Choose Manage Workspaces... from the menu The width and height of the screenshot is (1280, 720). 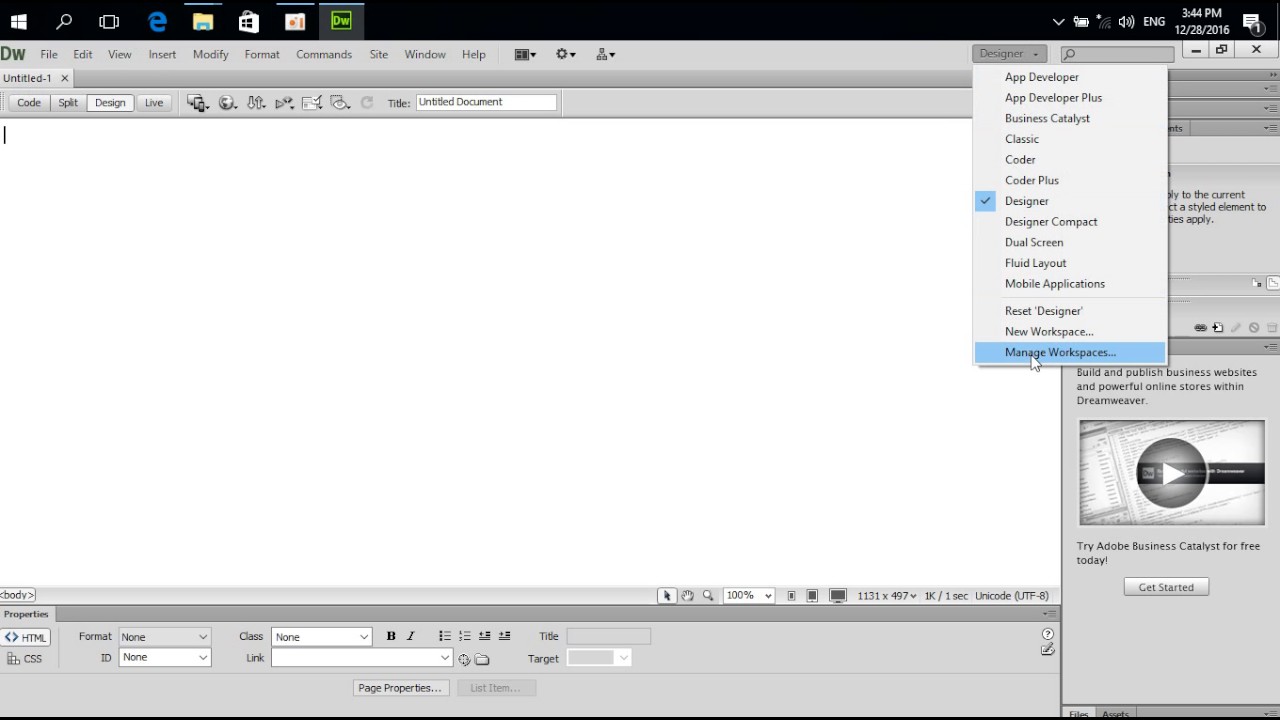click(1070, 353)
